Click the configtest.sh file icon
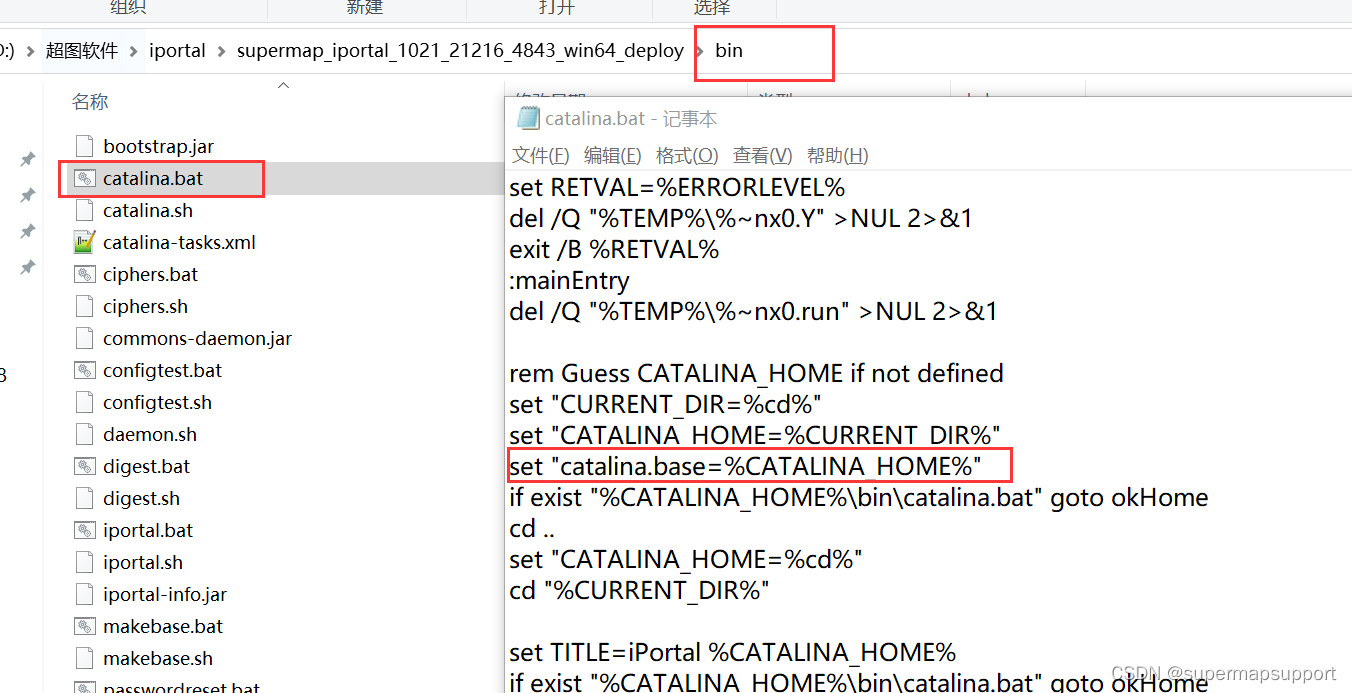The image size is (1352, 693). (x=84, y=402)
